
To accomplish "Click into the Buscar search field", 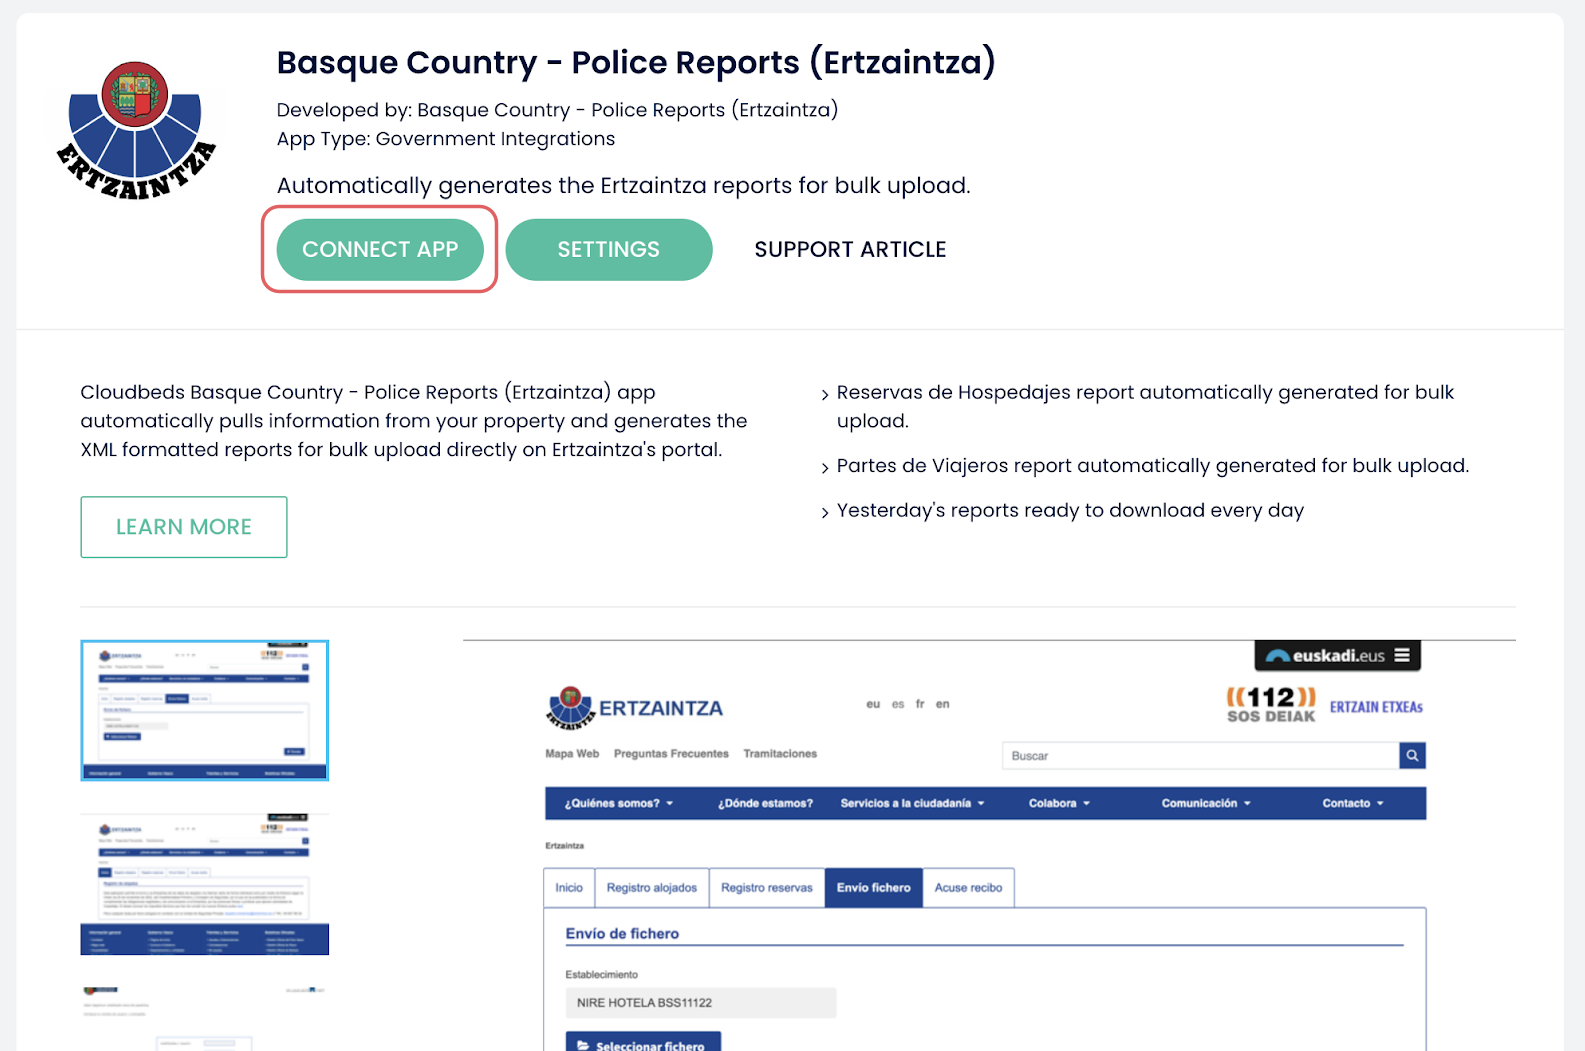I will pos(1199,756).
